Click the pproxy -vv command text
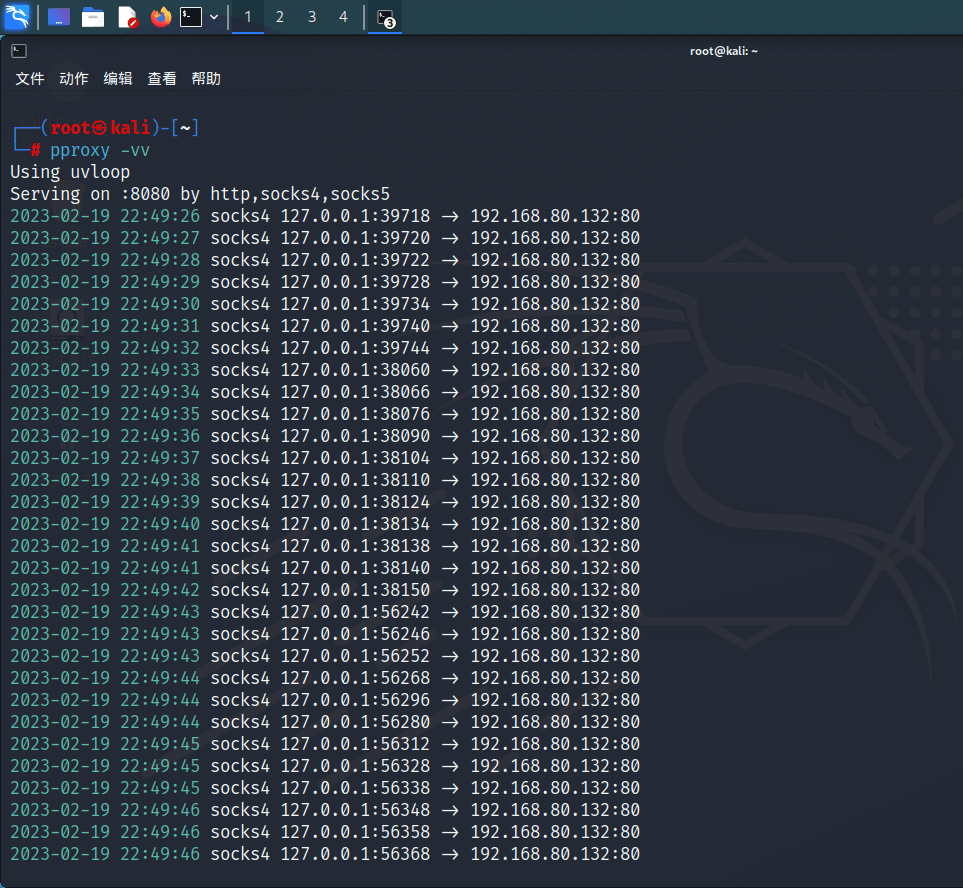Image resolution: width=963 pixels, height=888 pixels. (100, 150)
